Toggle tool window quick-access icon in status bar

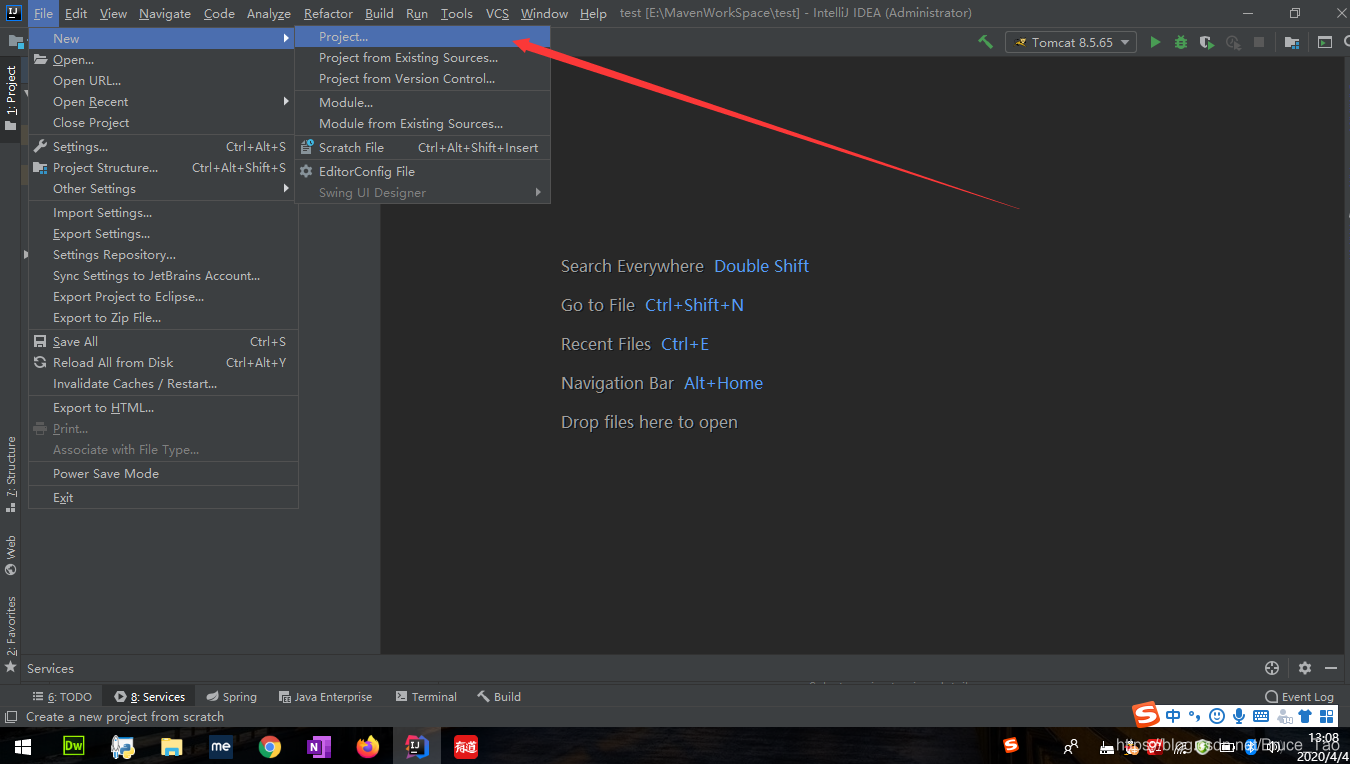(11, 717)
